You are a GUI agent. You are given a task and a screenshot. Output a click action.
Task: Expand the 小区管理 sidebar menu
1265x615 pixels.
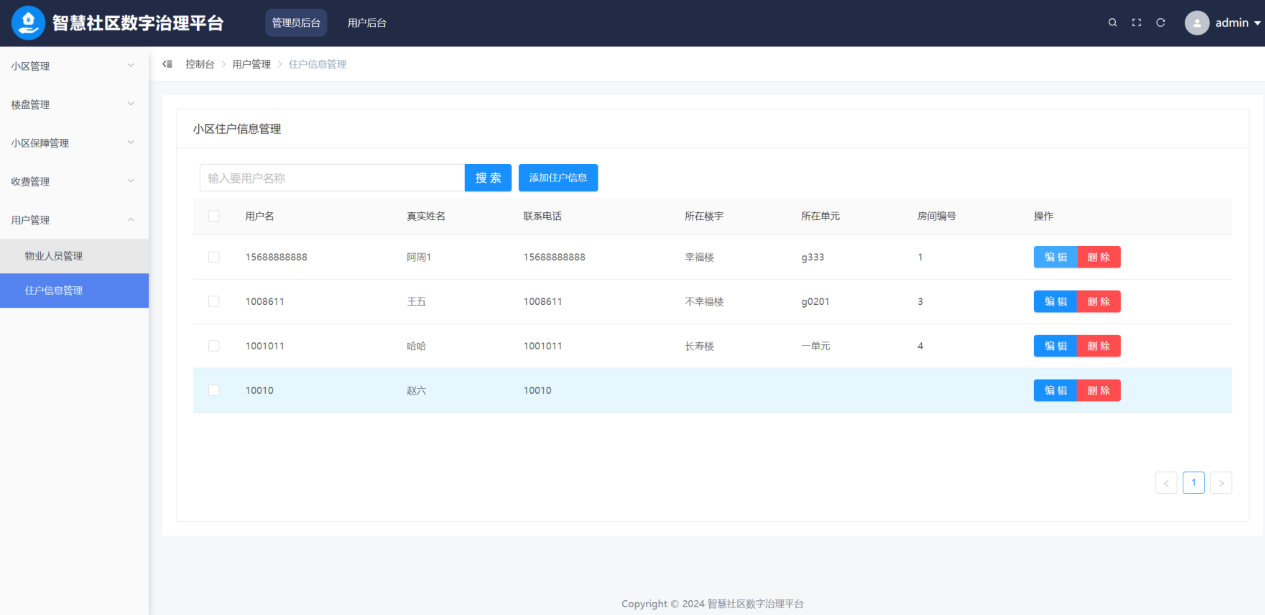click(74, 66)
